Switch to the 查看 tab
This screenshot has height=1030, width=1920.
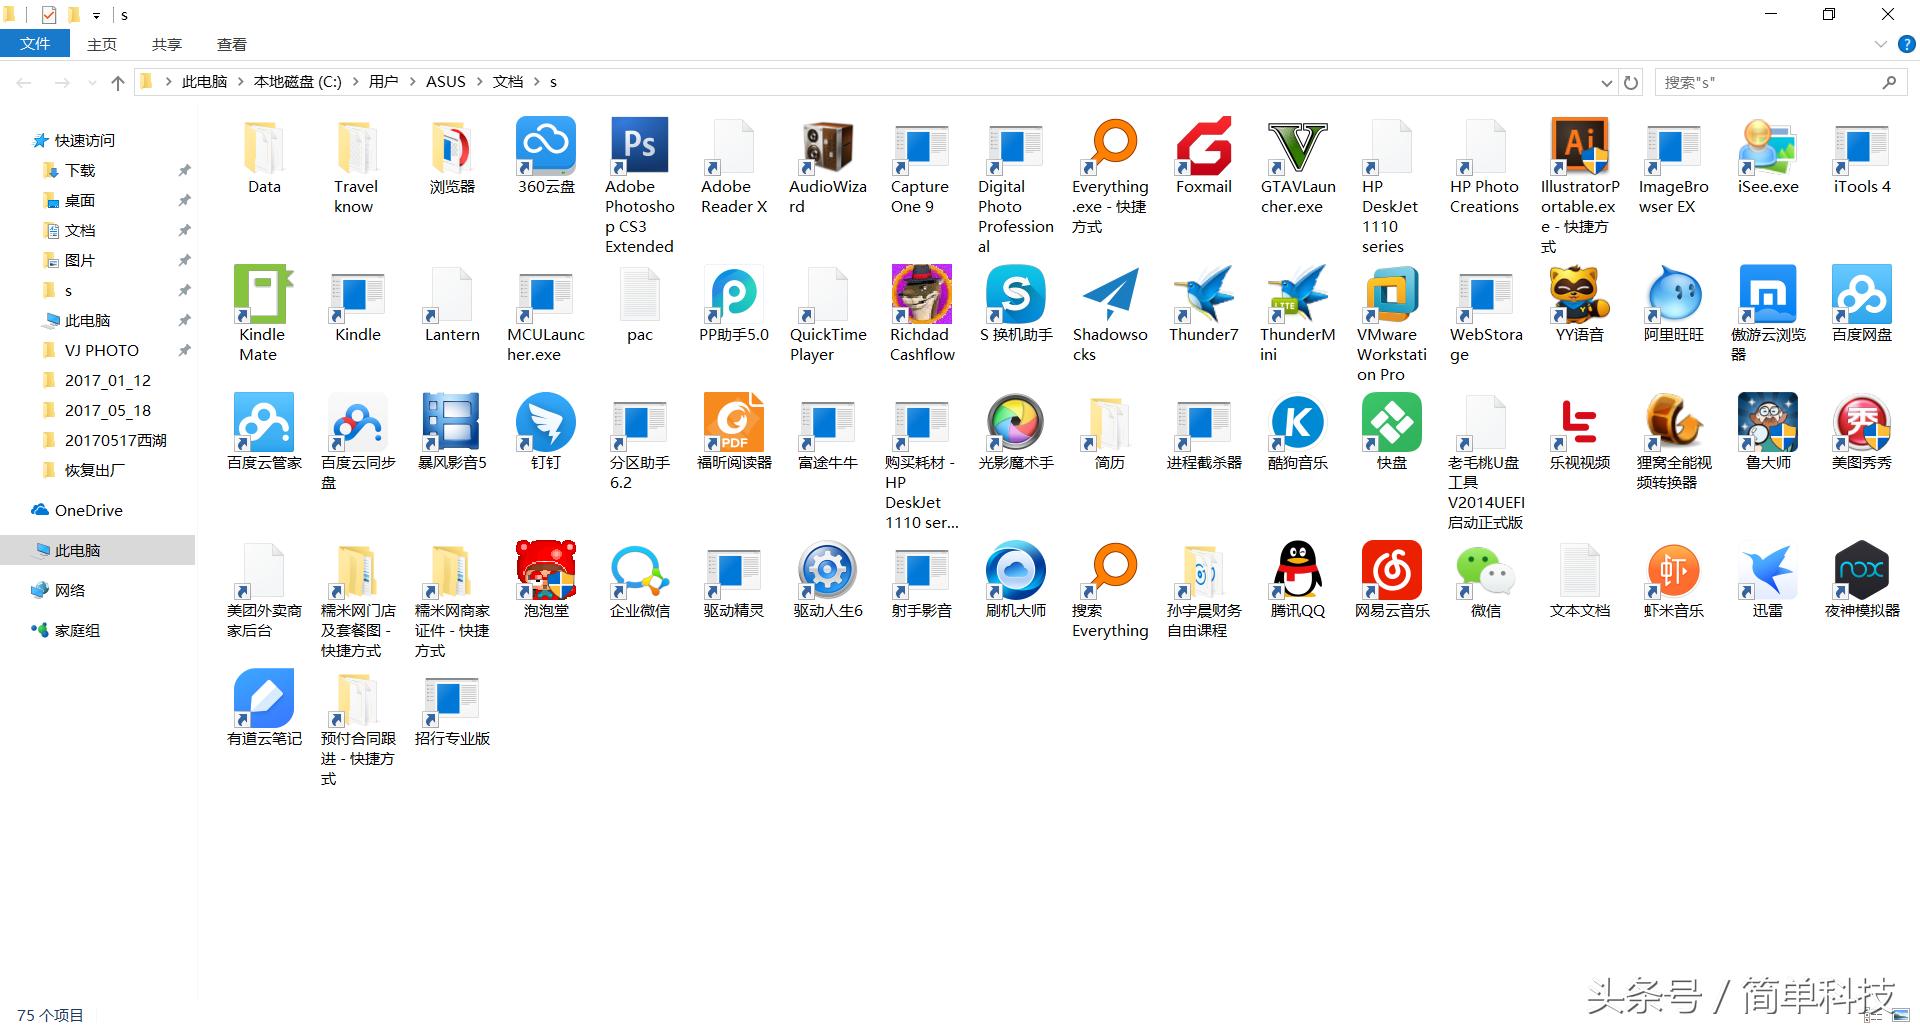point(231,44)
